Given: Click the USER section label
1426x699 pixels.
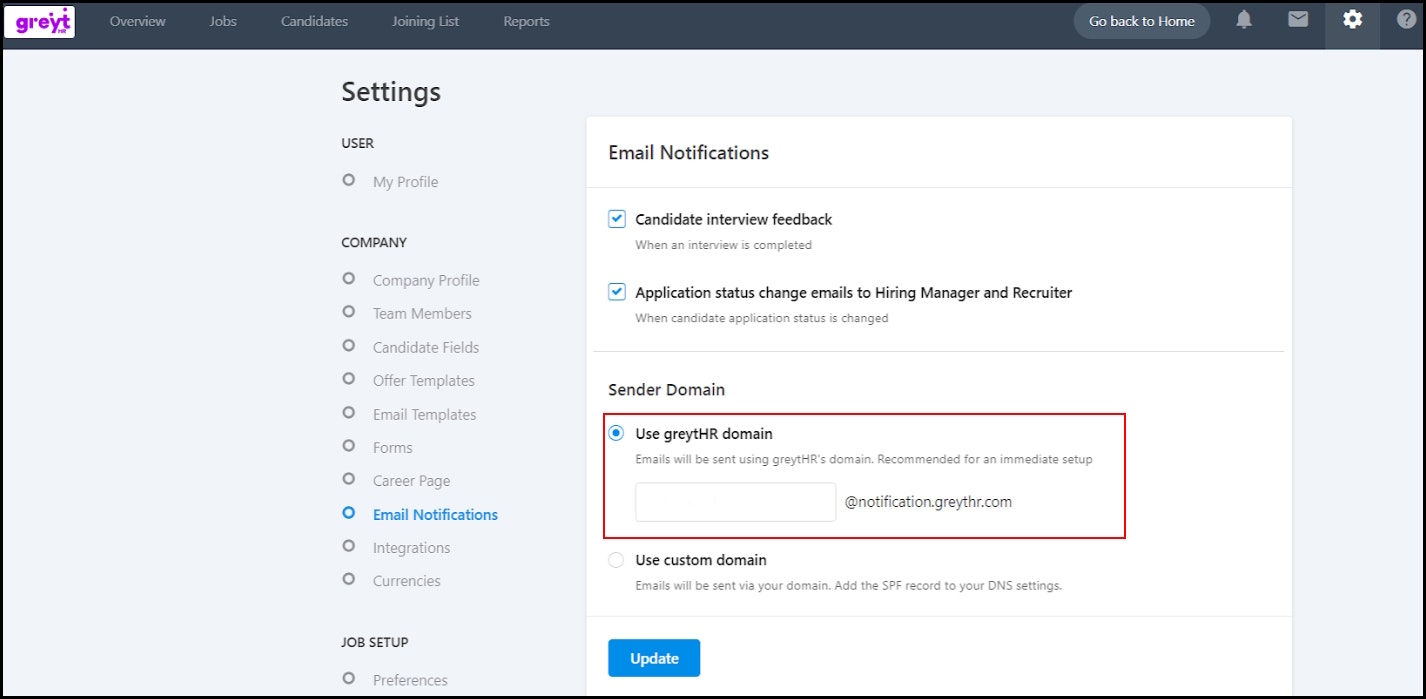Looking at the screenshot, I should 358,143.
